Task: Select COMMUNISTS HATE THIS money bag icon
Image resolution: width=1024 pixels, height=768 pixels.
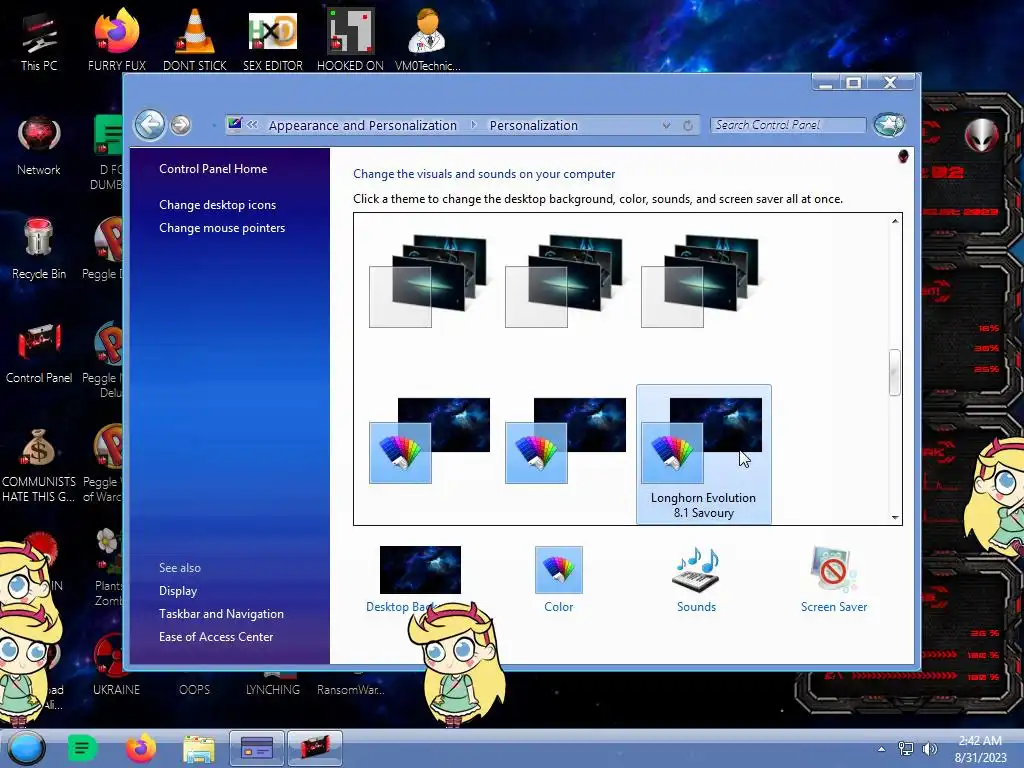Action: pos(39,465)
